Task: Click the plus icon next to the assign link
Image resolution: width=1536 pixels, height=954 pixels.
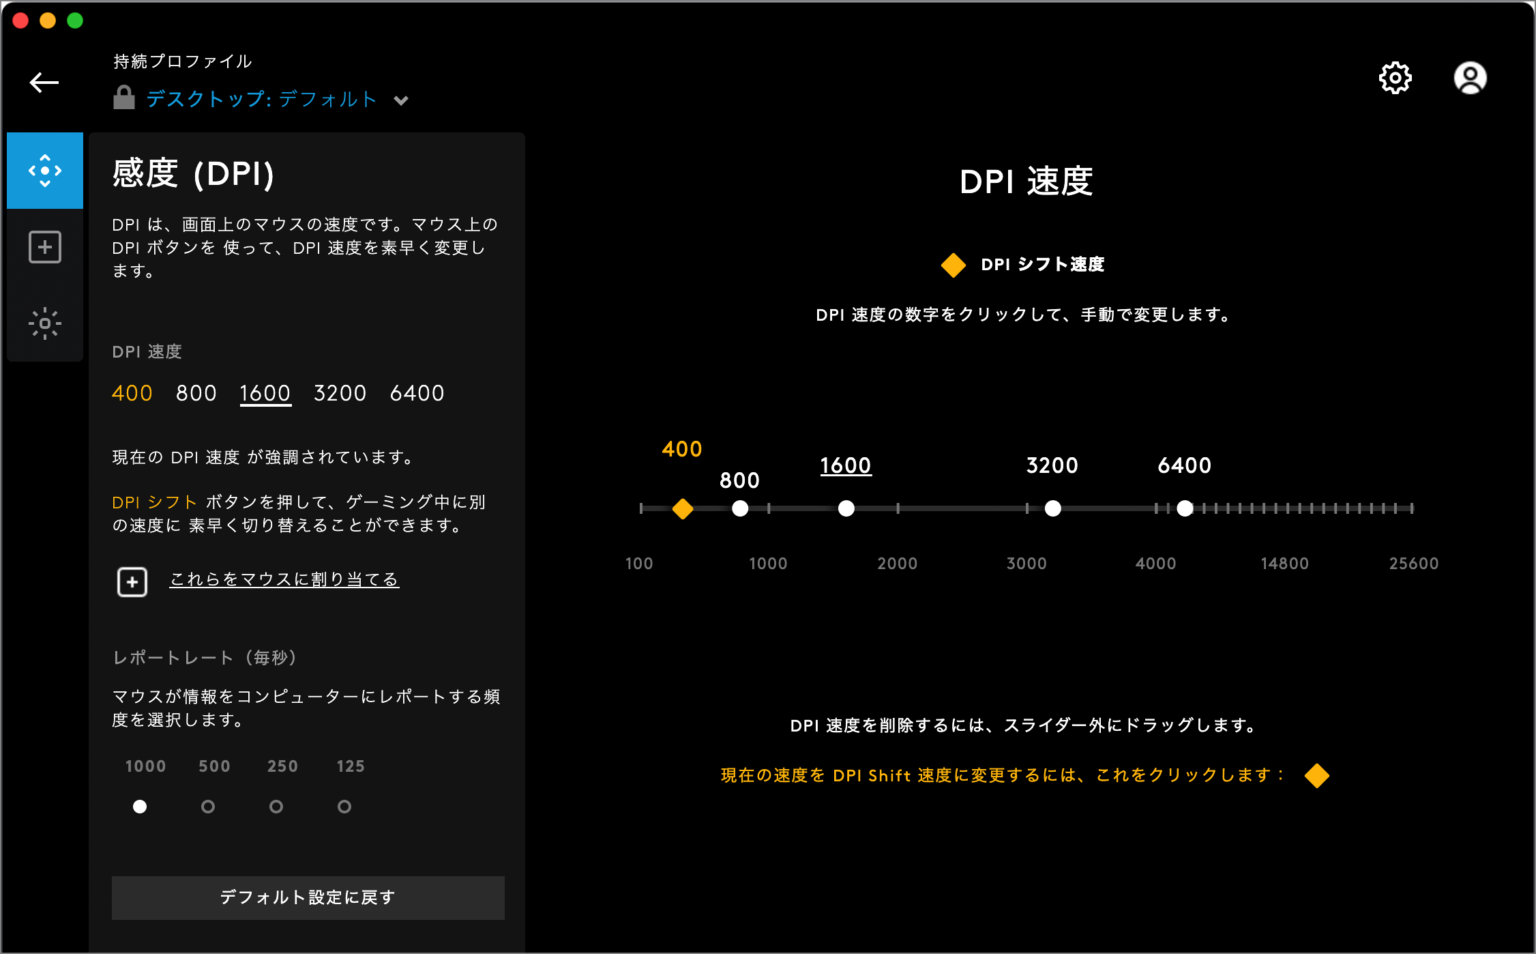Action: click(131, 581)
